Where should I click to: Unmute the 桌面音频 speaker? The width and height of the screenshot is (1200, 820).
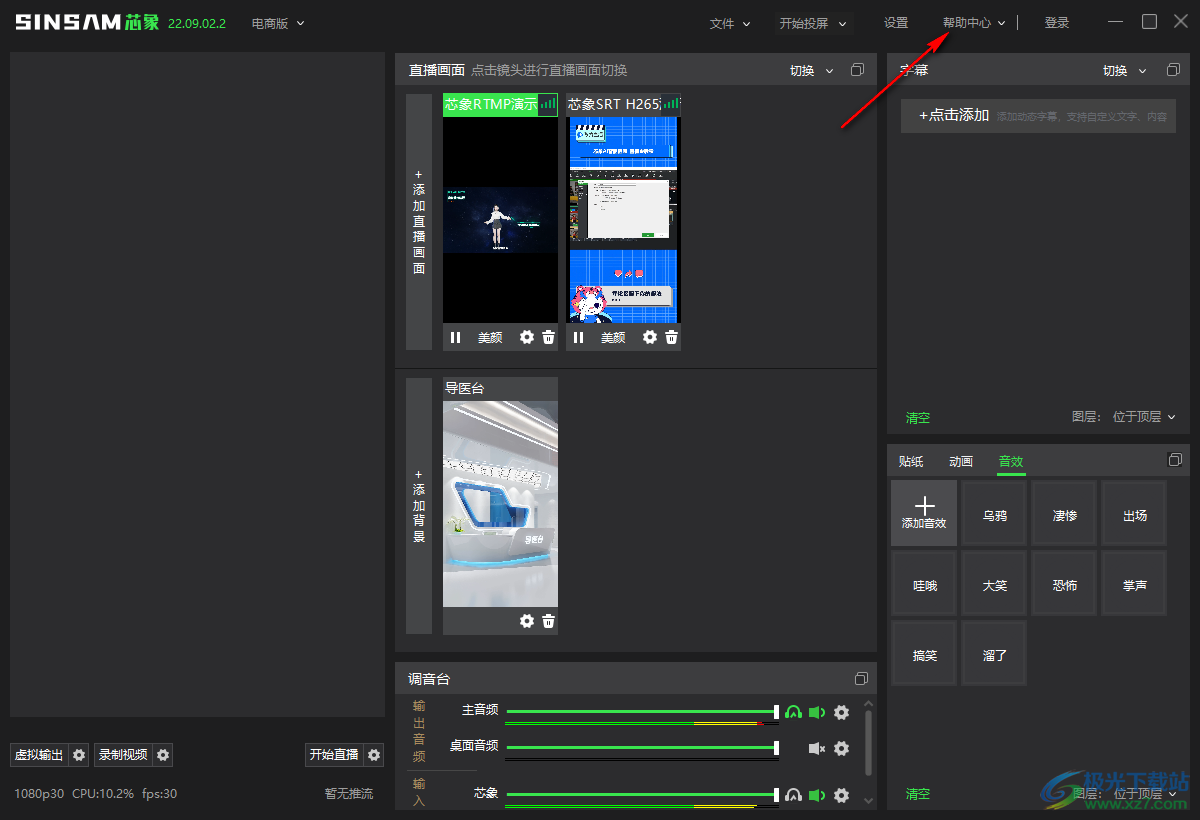coord(817,748)
